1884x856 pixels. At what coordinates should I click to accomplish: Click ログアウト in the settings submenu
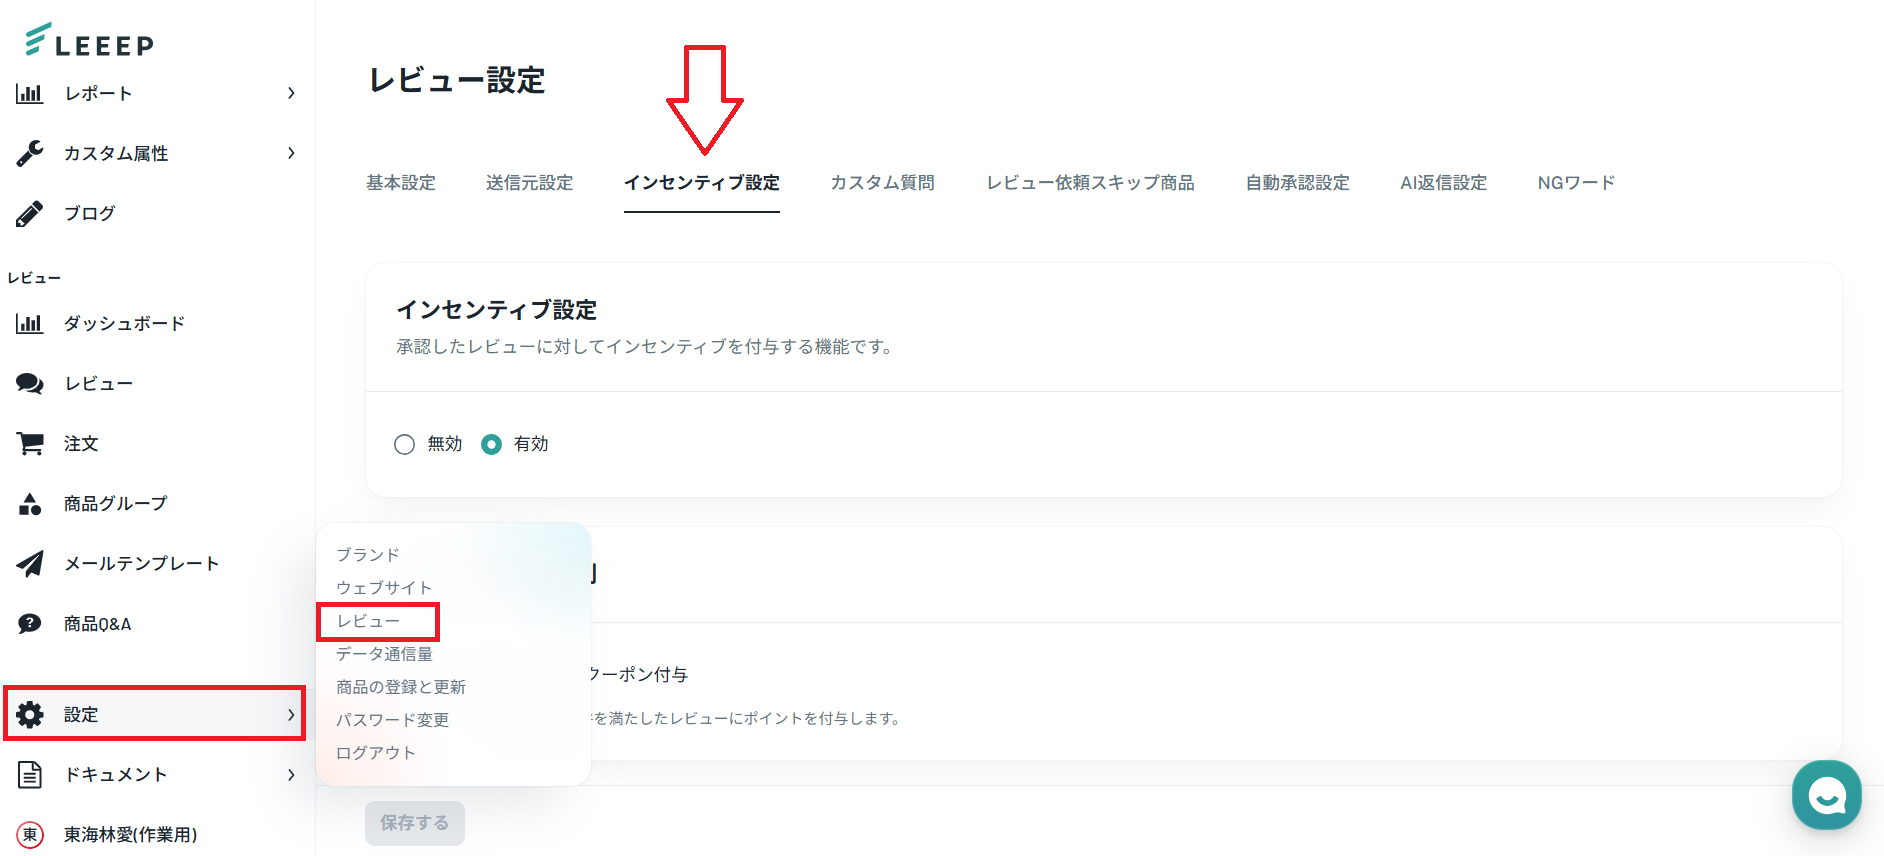[375, 753]
